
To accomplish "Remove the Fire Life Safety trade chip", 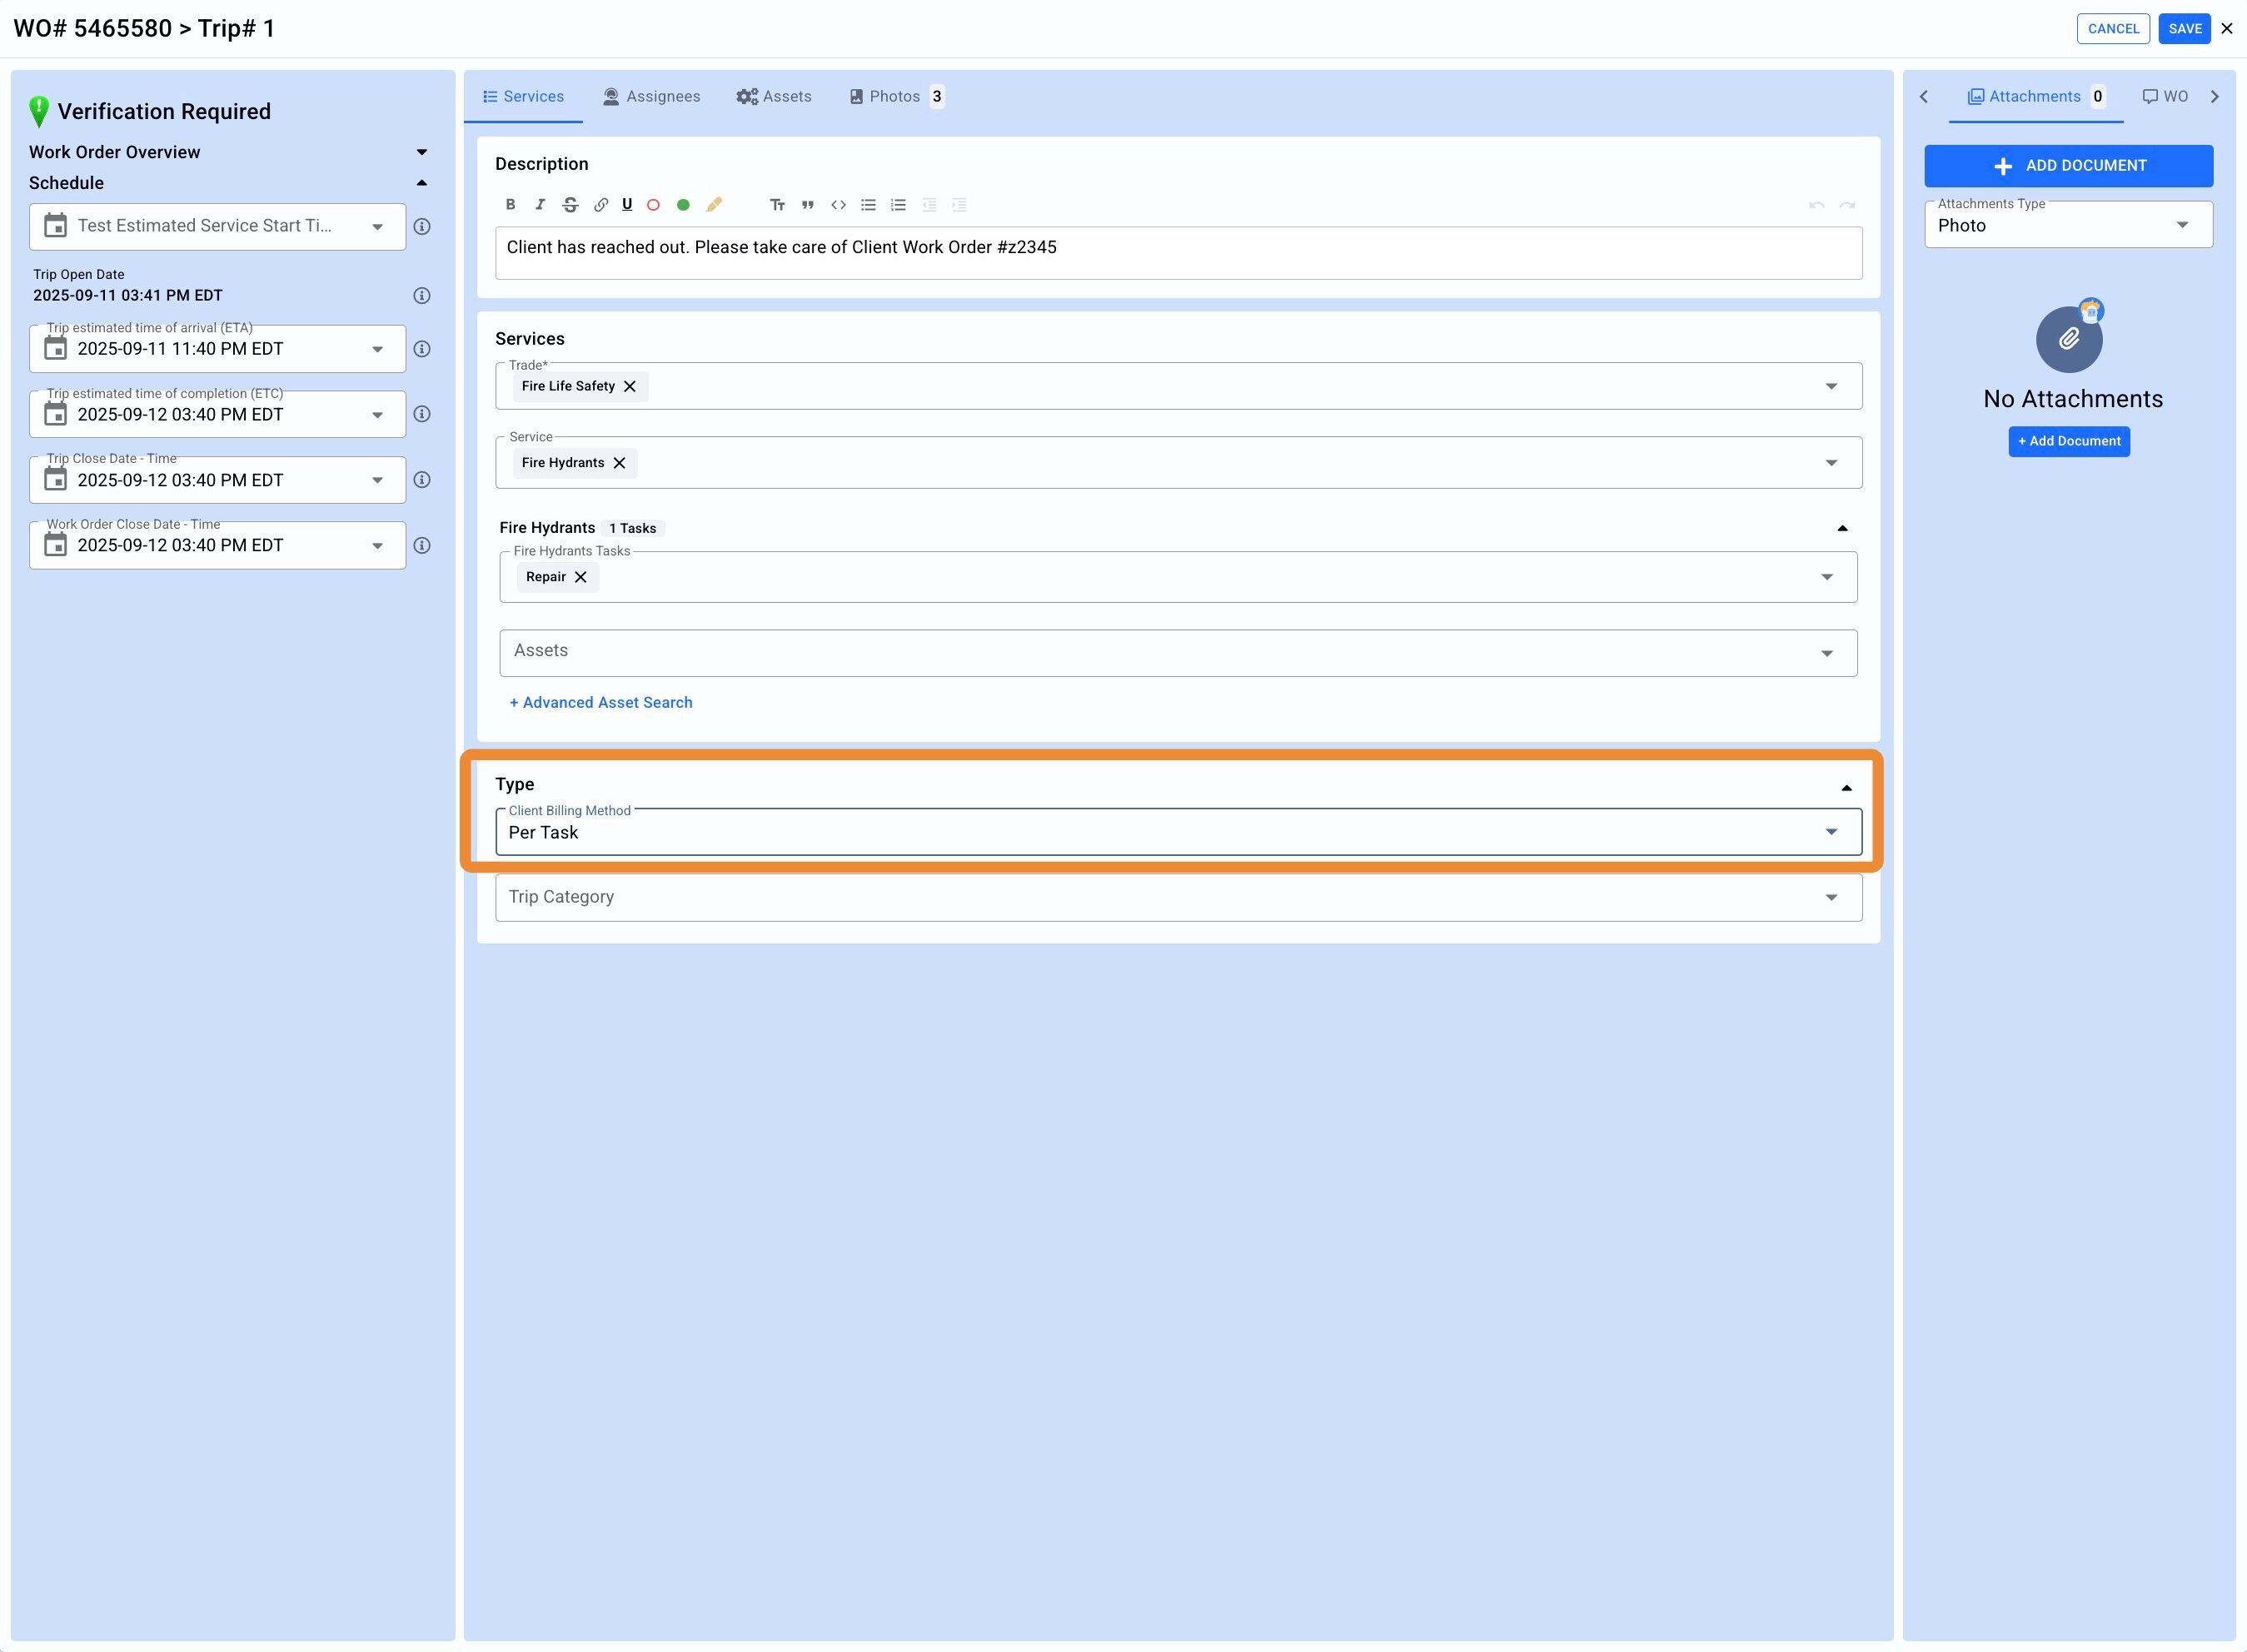I will tap(630, 386).
